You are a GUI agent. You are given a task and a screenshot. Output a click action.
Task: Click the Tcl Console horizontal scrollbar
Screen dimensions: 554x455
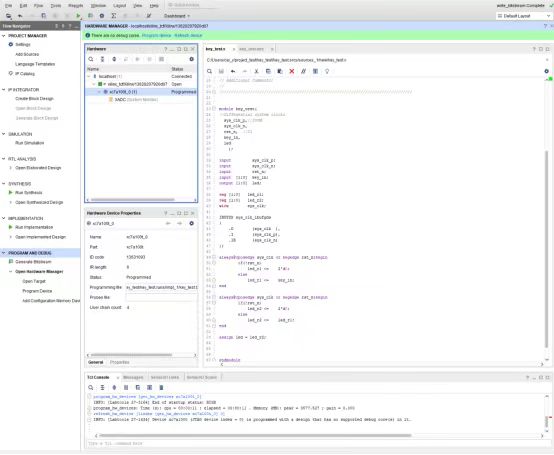click(x=255, y=436)
